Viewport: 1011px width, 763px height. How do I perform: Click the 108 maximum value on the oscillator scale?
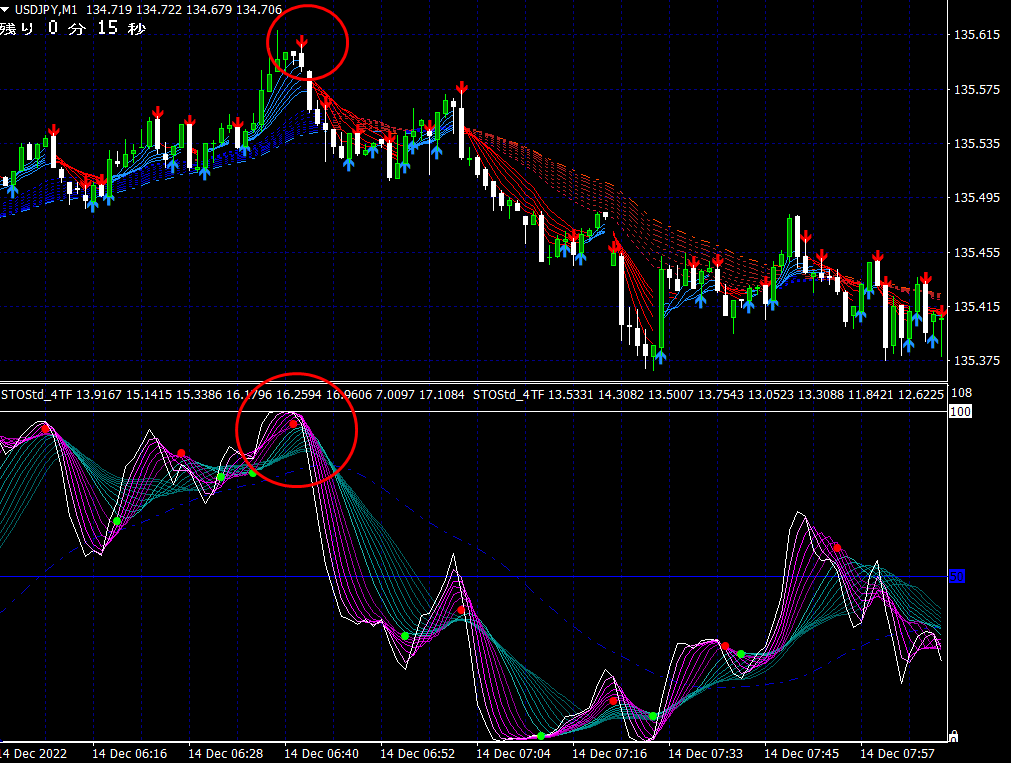(961, 393)
